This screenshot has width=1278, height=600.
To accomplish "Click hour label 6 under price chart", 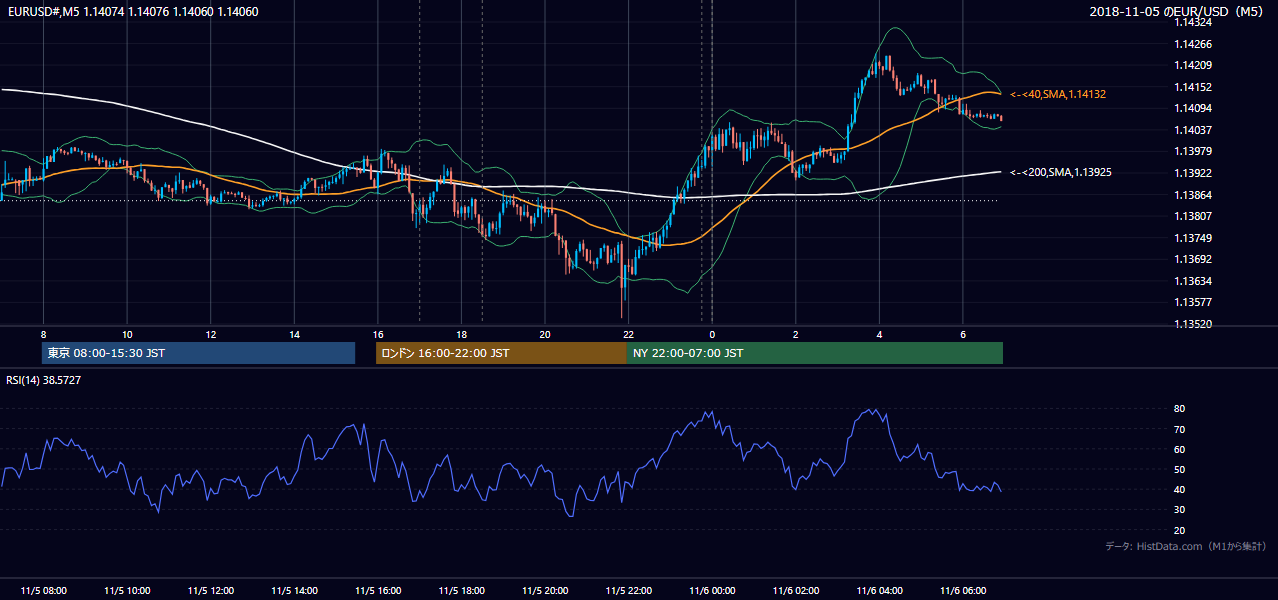I will (962, 334).
